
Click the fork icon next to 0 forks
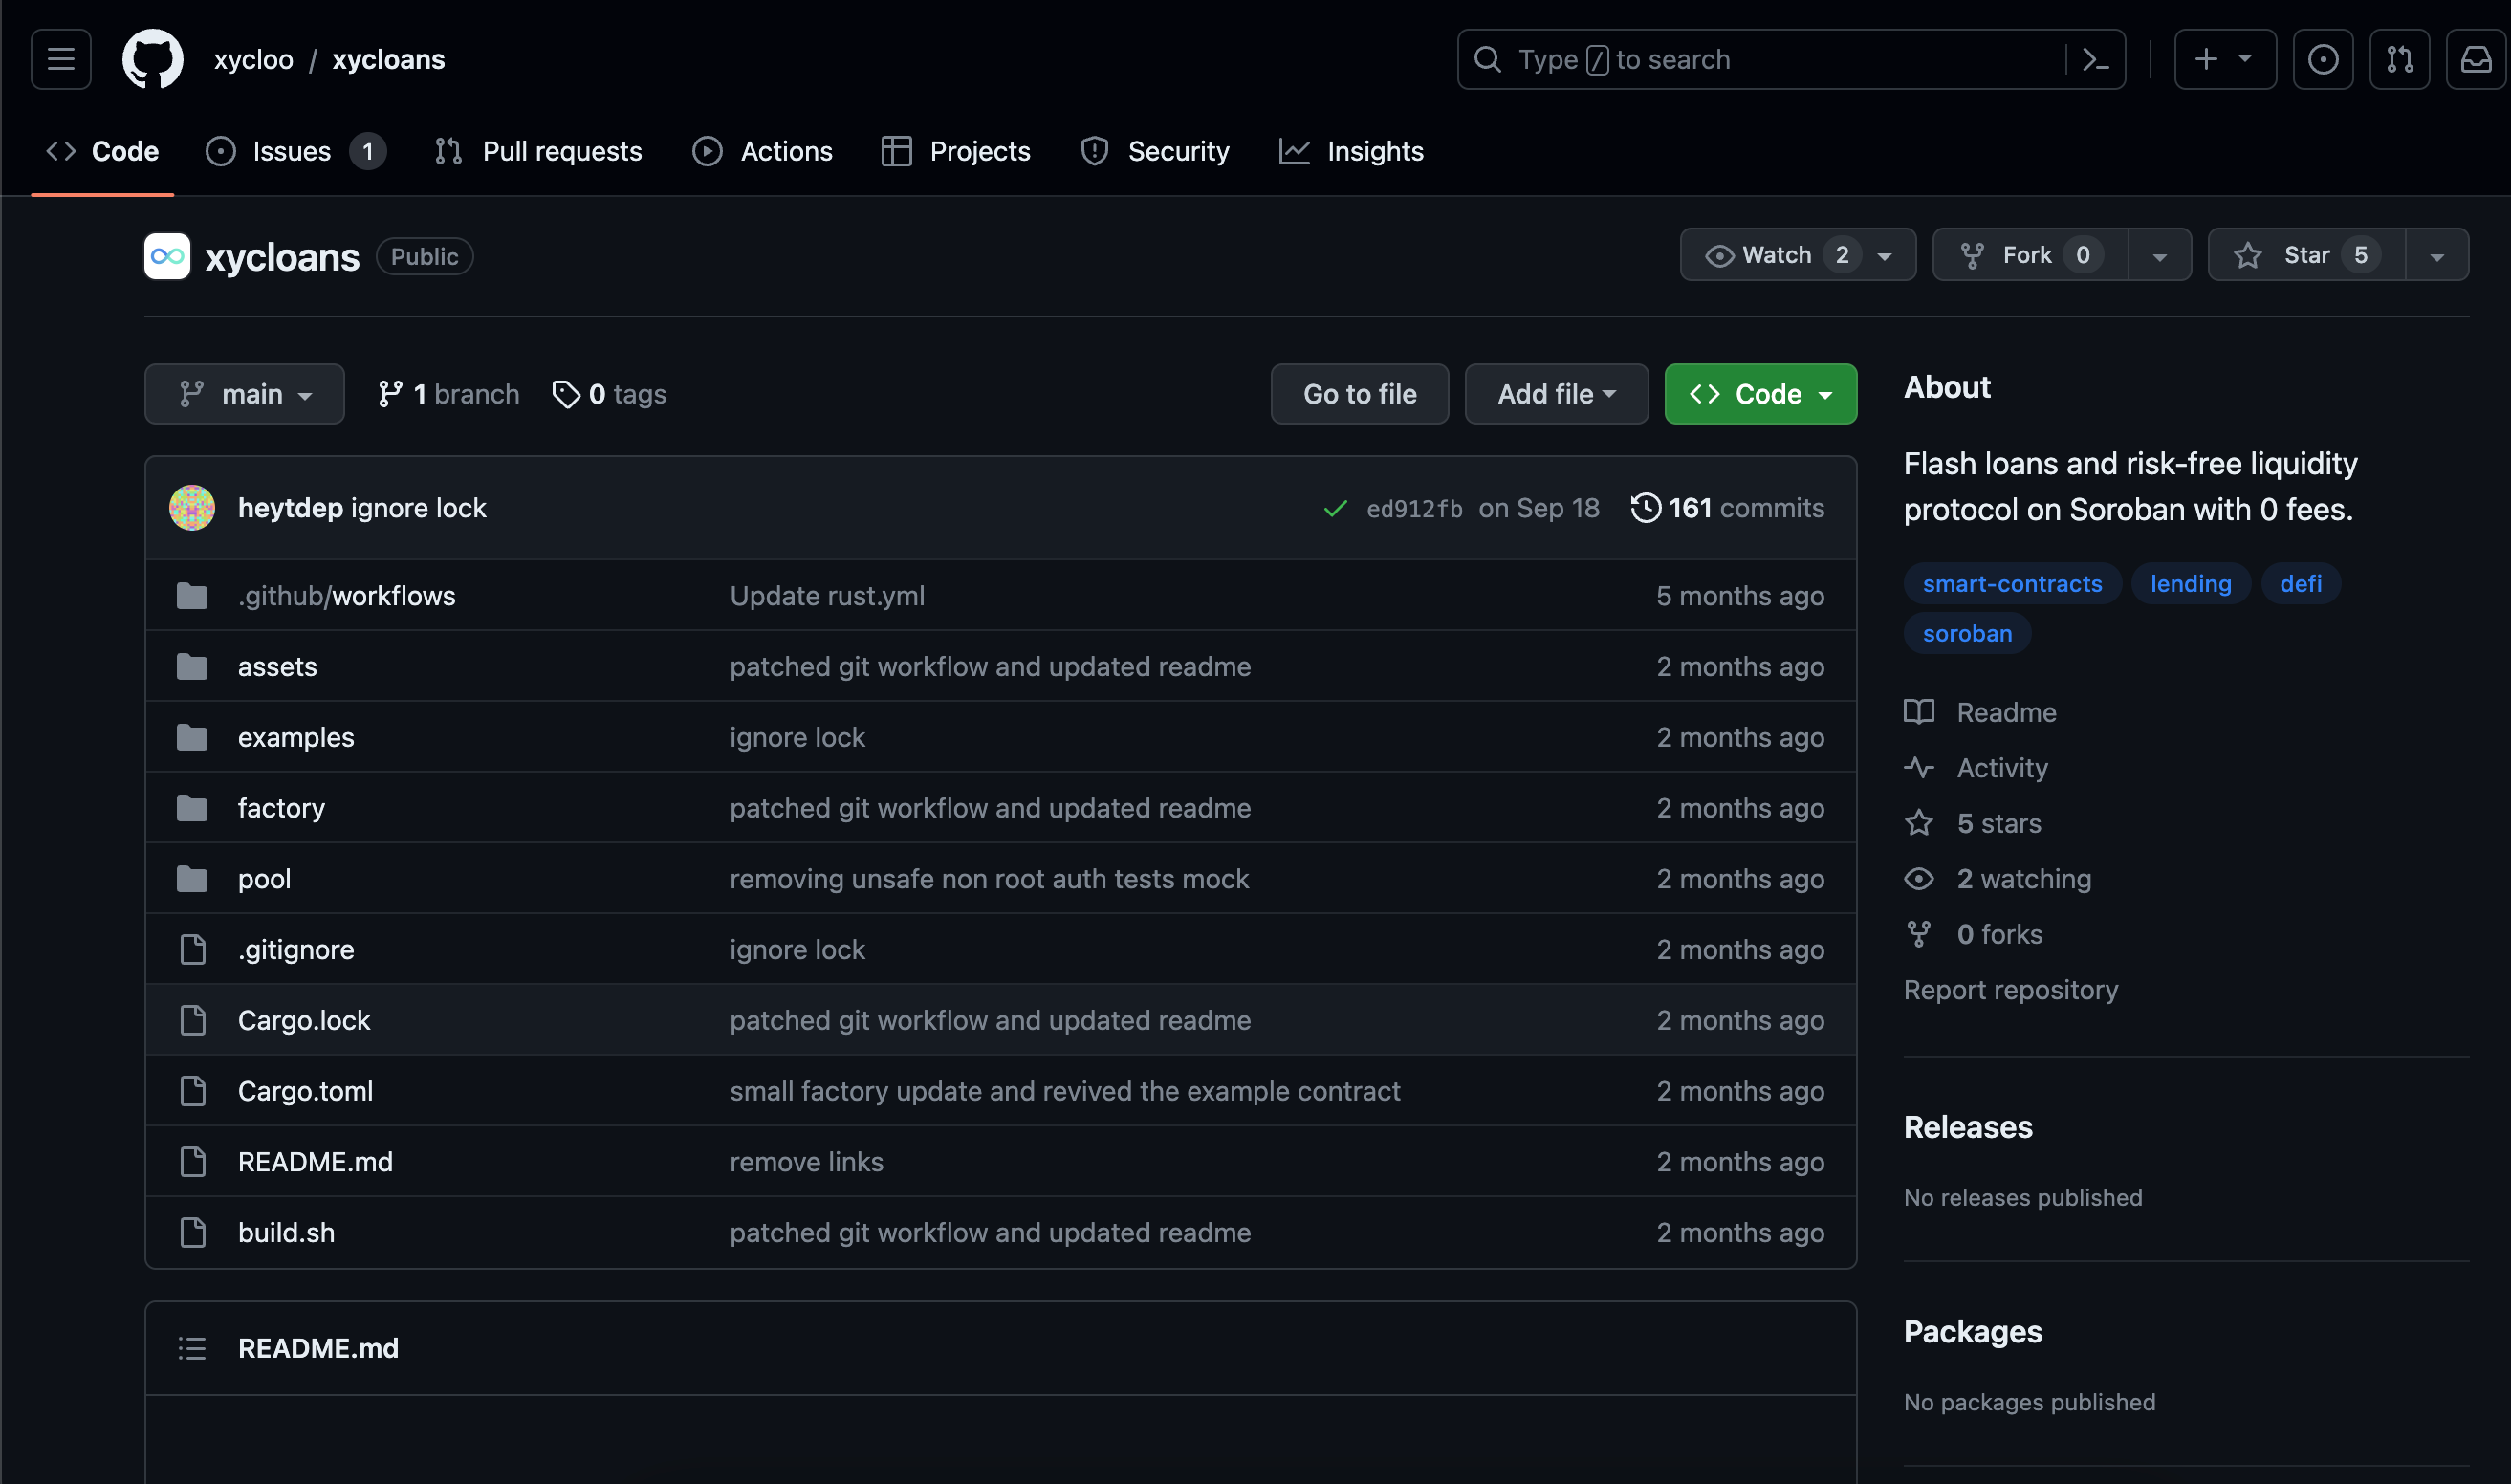pyautogui.click(x=1919, y=934)
